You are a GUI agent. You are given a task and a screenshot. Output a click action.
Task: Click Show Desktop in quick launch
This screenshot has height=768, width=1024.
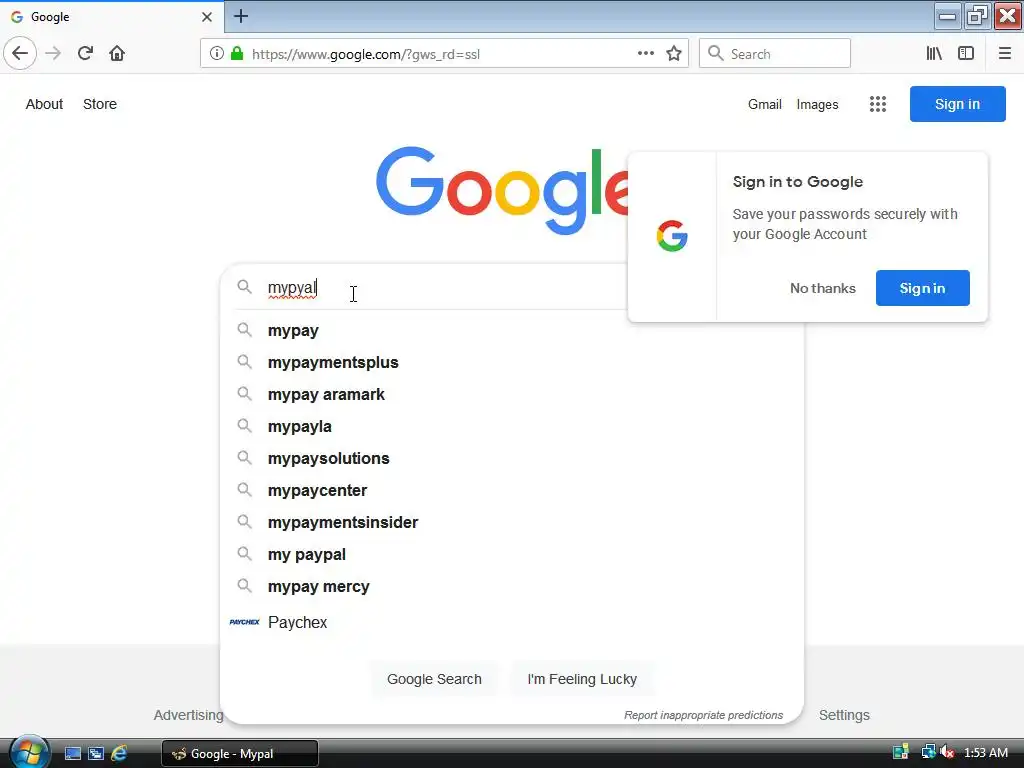click(72, 754)
